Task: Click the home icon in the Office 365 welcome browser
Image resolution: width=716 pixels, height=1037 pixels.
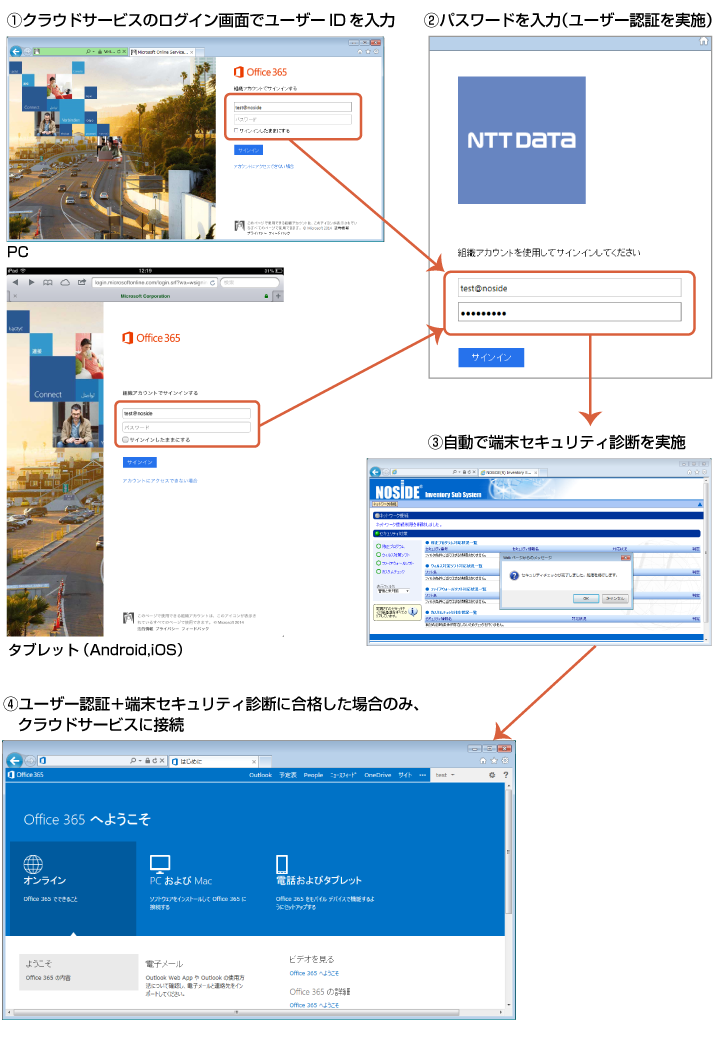Action: pos(483,761)
